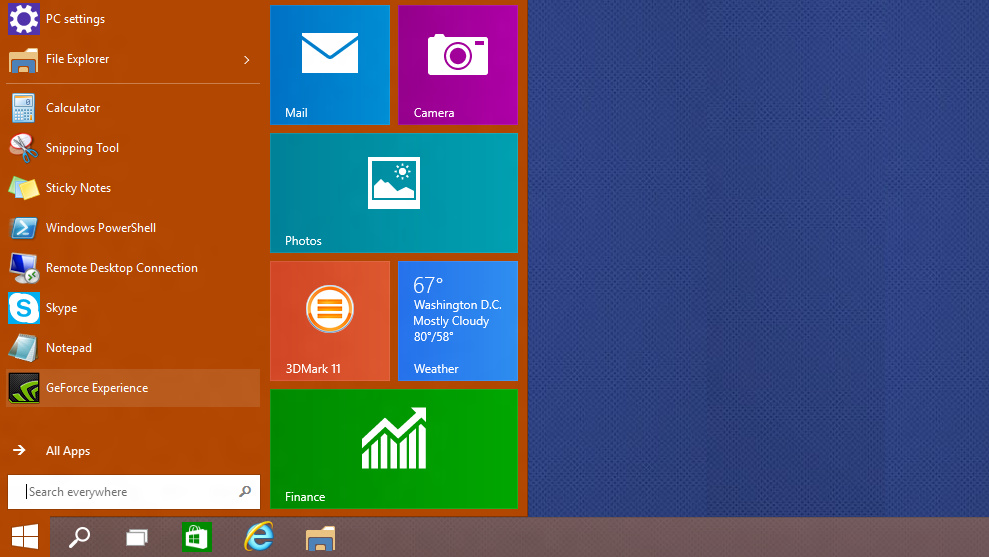Open Search from the taskbar

click(79, 537)
